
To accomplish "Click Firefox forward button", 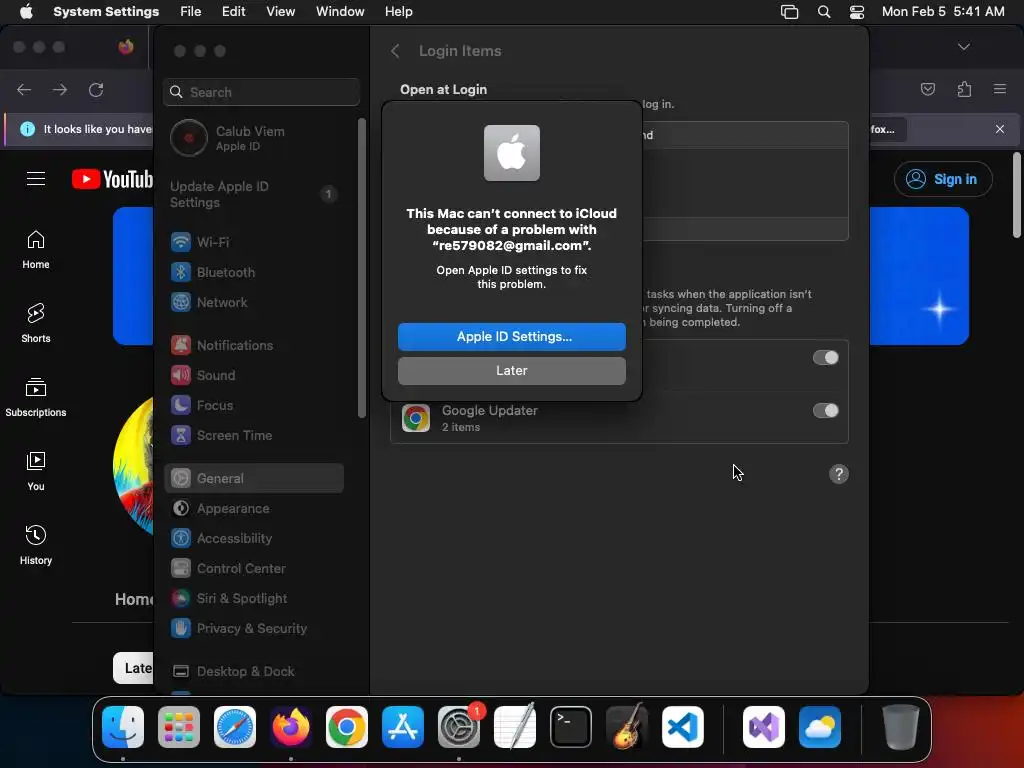I will click(60, 89).
